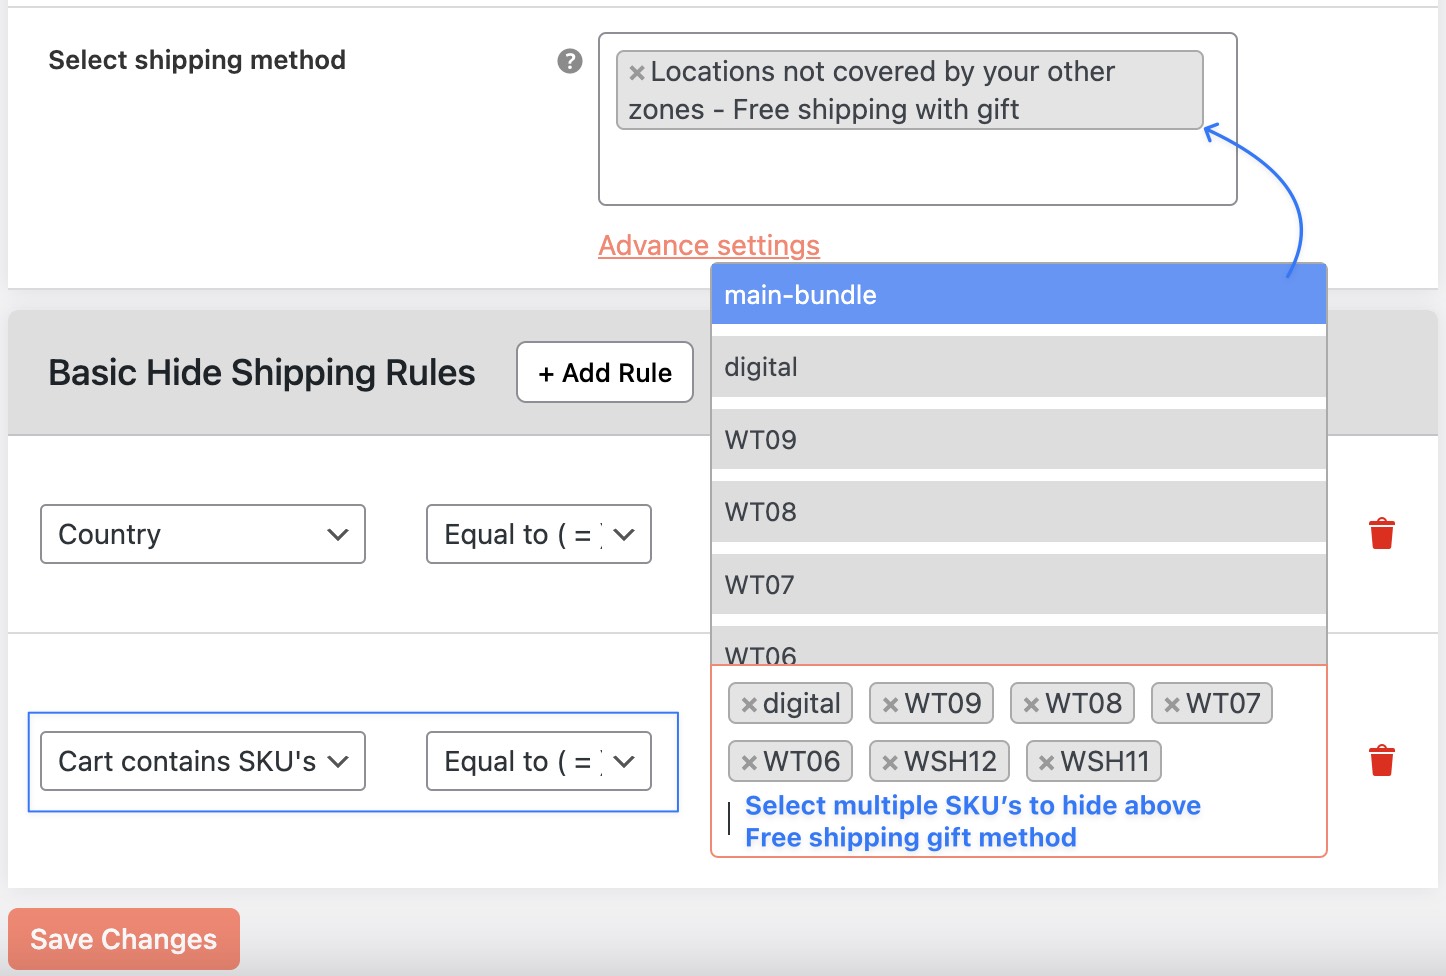Open the Country condition dropdown

(x=202, y=534)
